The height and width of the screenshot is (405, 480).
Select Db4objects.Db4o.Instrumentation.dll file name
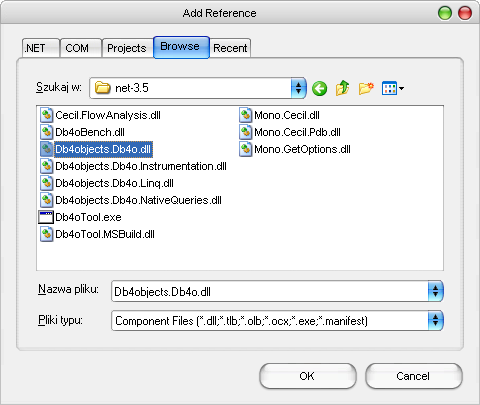click(141, 166)
